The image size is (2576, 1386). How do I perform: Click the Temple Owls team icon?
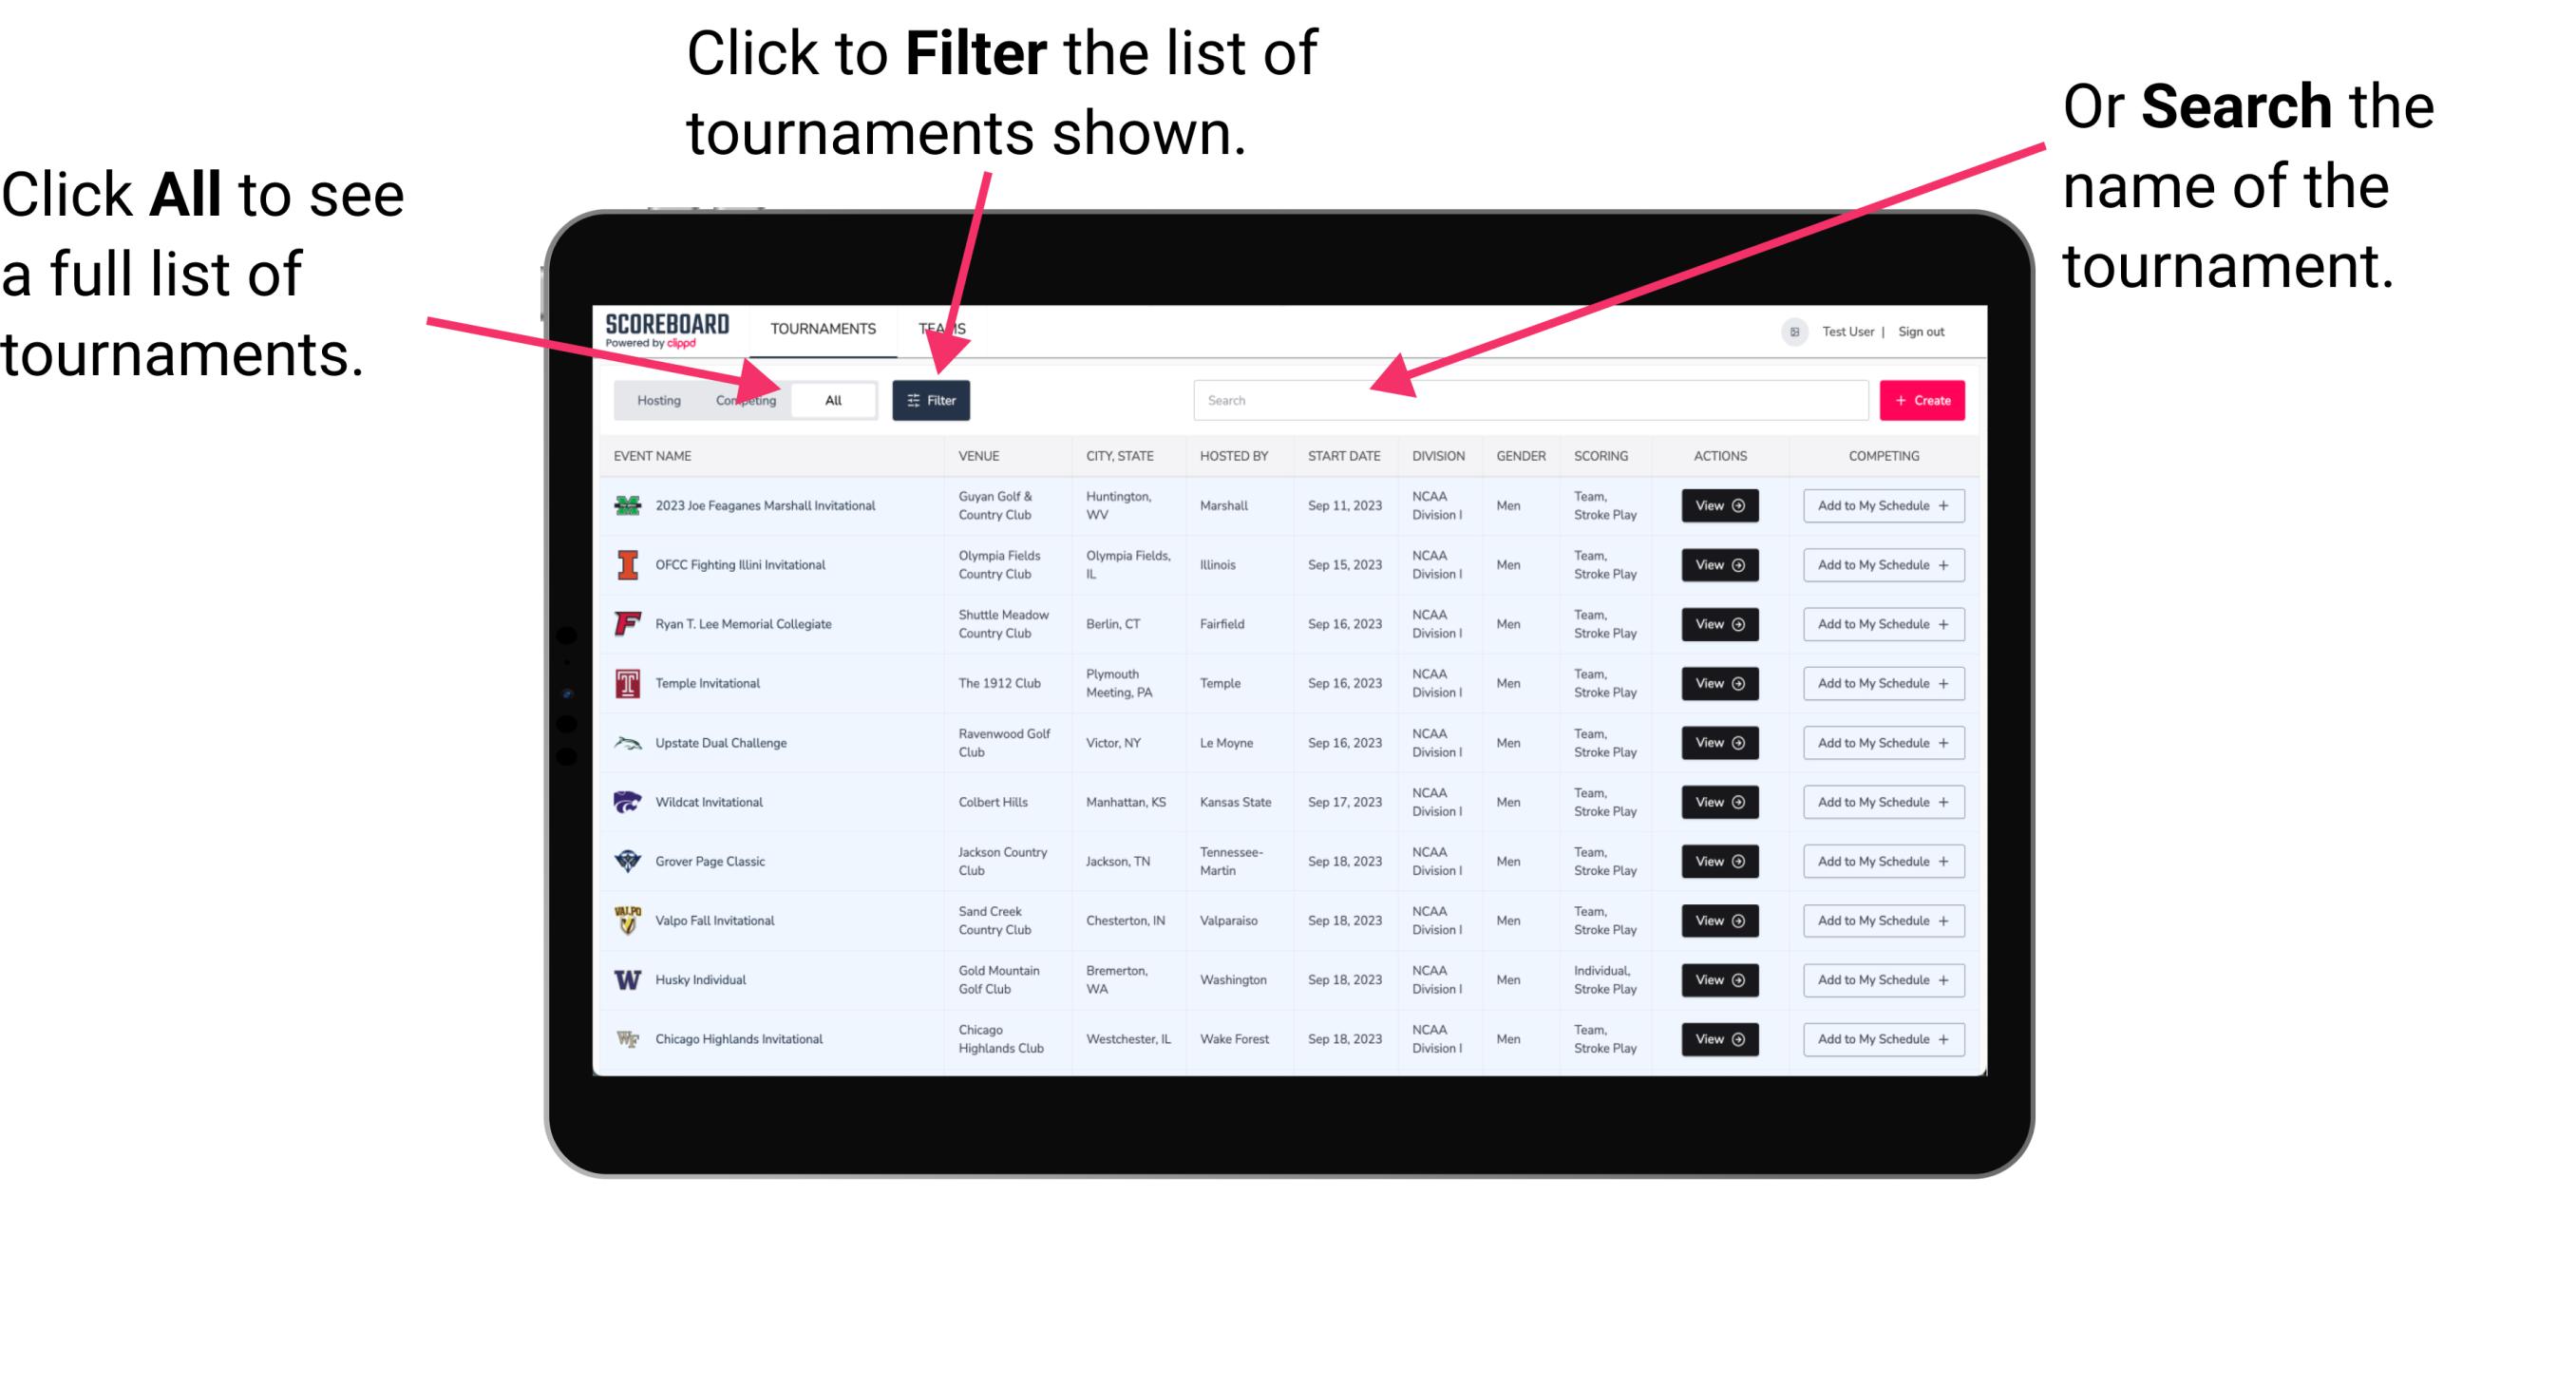pyautogui.click(x=624, y=683)
